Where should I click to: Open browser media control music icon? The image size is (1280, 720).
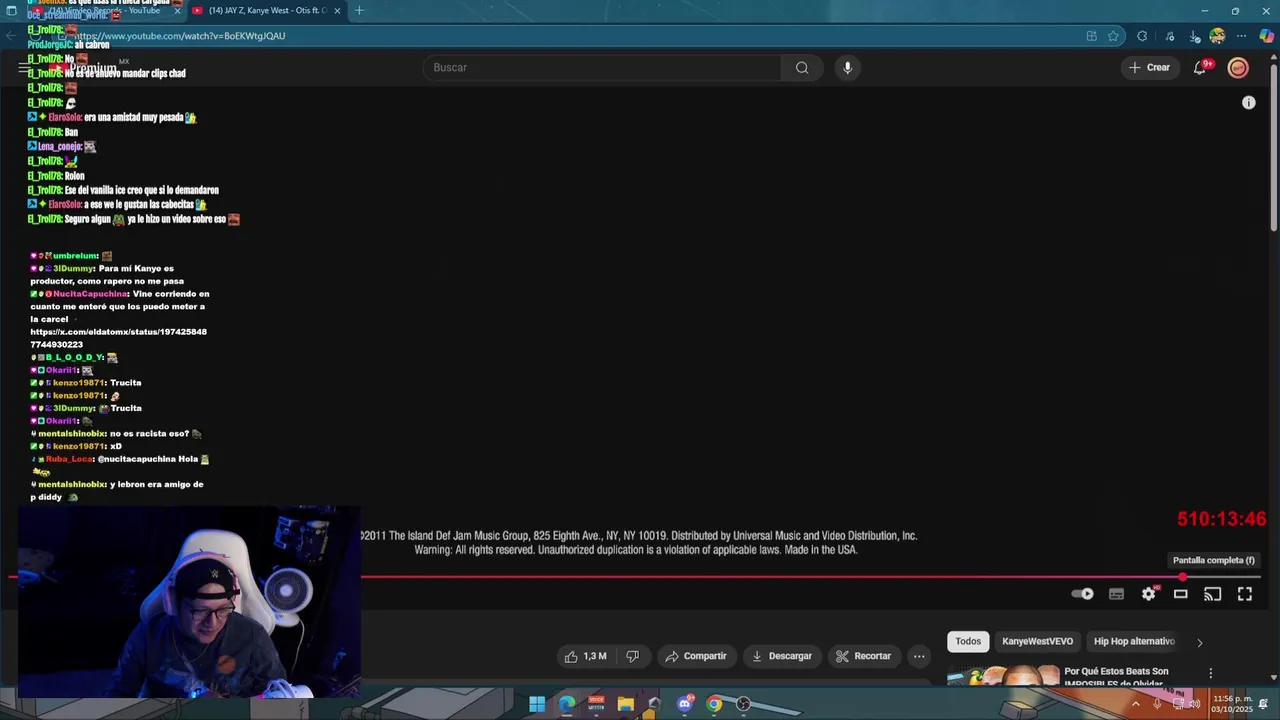pyautogui.click(x=1169, y=36)
